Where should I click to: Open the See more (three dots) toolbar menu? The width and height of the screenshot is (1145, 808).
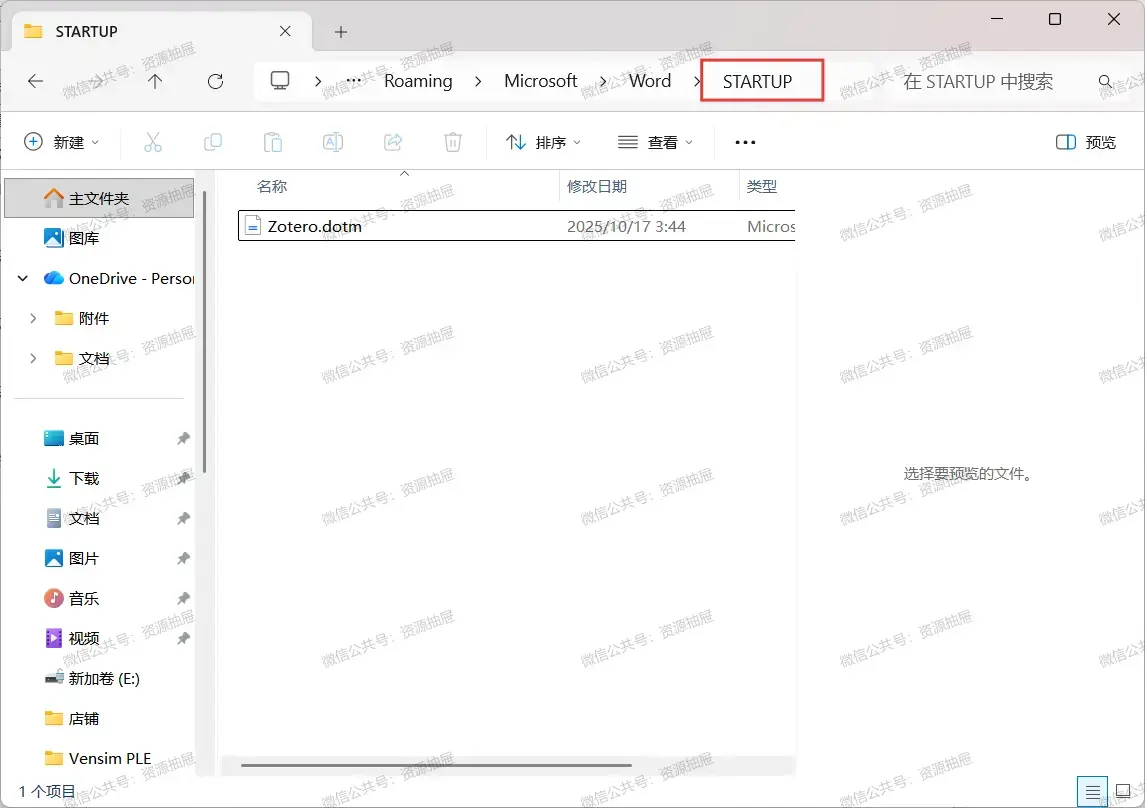[x=745, y=142]
